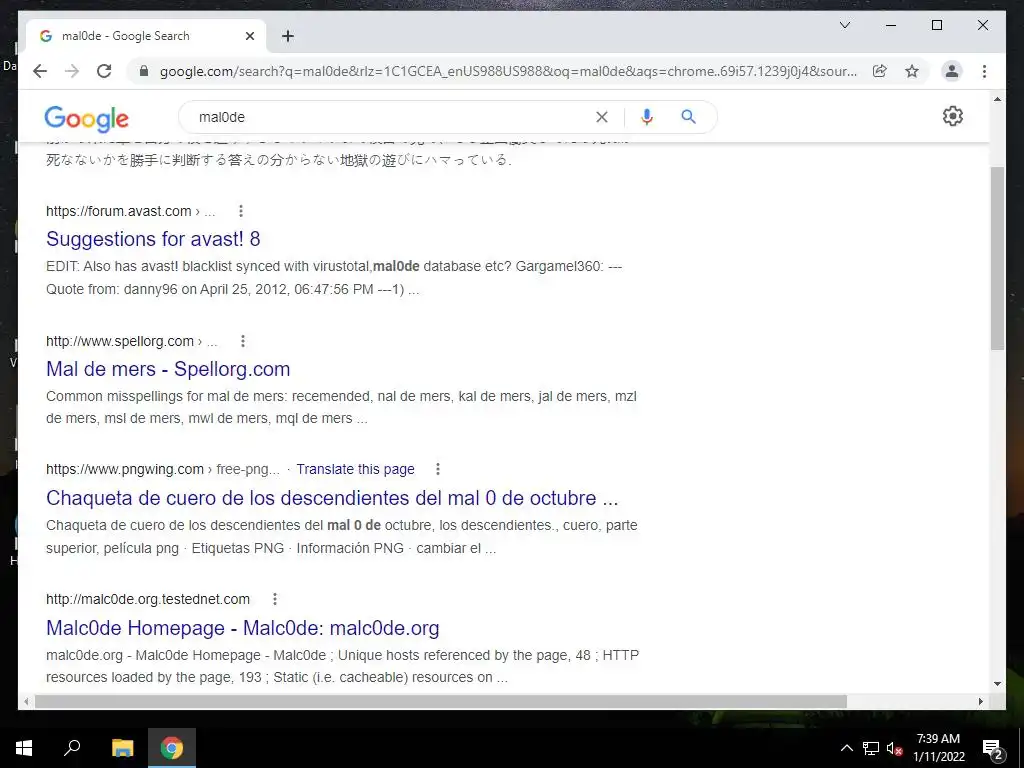Click the horizontal scrollbar thumb

pos(441,701)
